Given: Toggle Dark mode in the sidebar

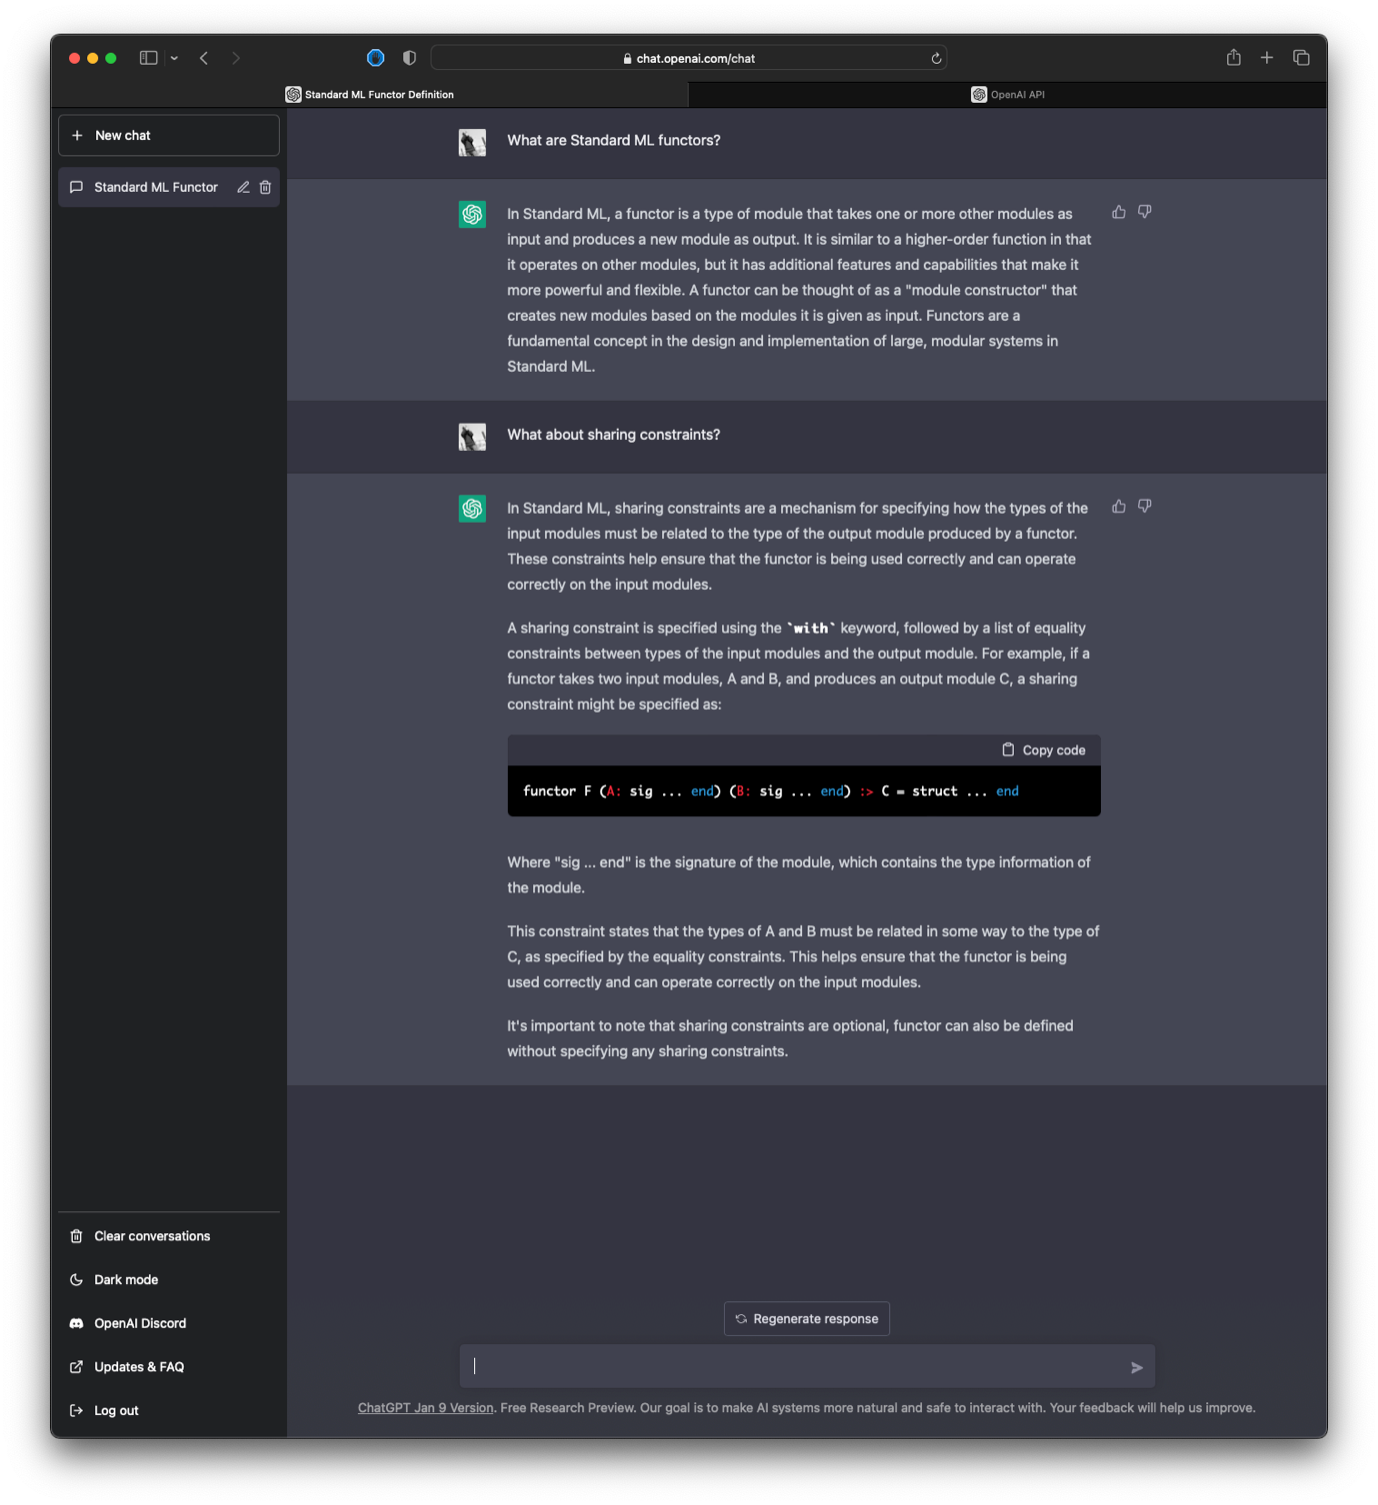Looking at the screenshot, I should [126, 1280].
